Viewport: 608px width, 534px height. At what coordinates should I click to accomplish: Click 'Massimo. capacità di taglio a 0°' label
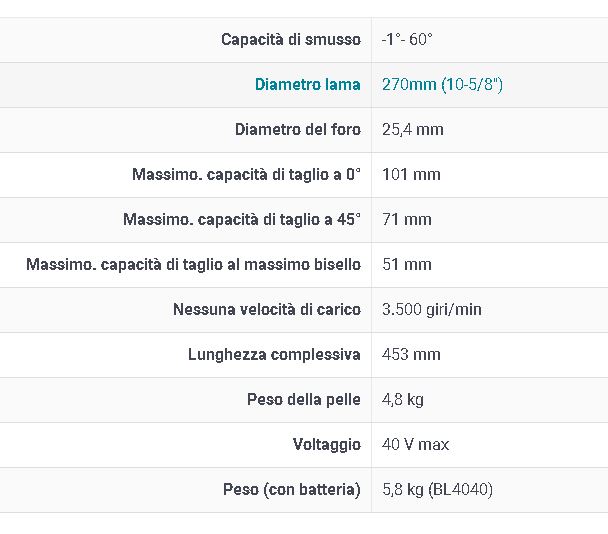pos(246,175)
